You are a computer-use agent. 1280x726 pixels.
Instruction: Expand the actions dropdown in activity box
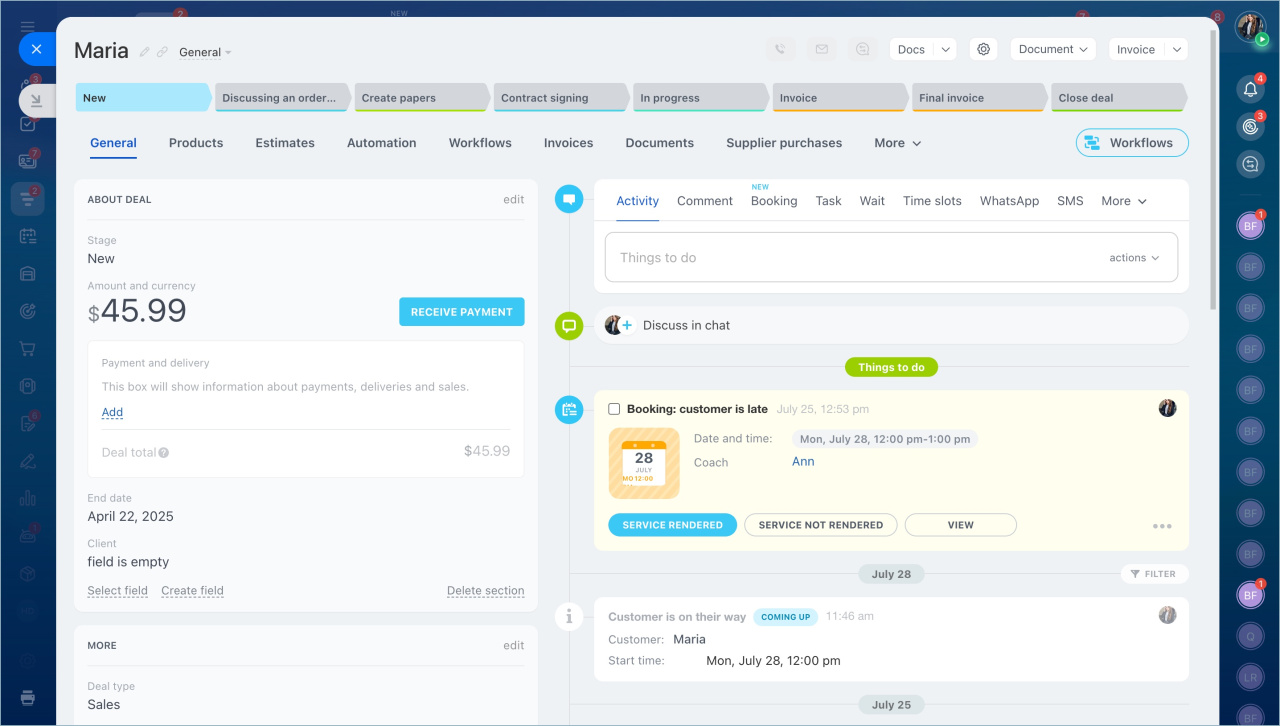[x=1134, y=258]
